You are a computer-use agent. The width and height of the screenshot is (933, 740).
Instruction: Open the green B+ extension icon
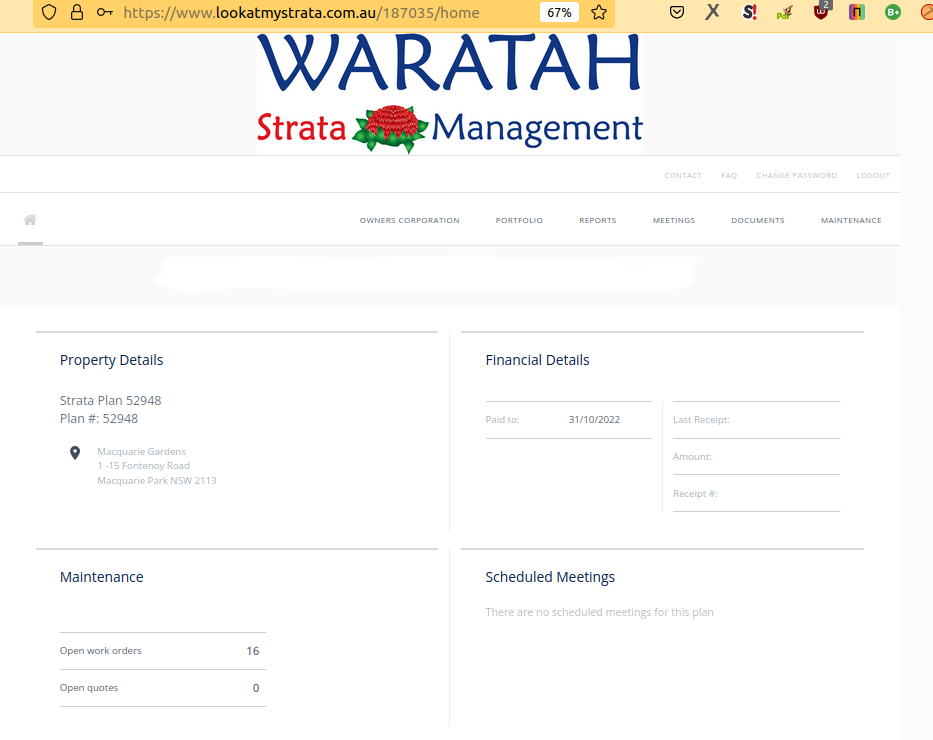click(x=893, y=12)
